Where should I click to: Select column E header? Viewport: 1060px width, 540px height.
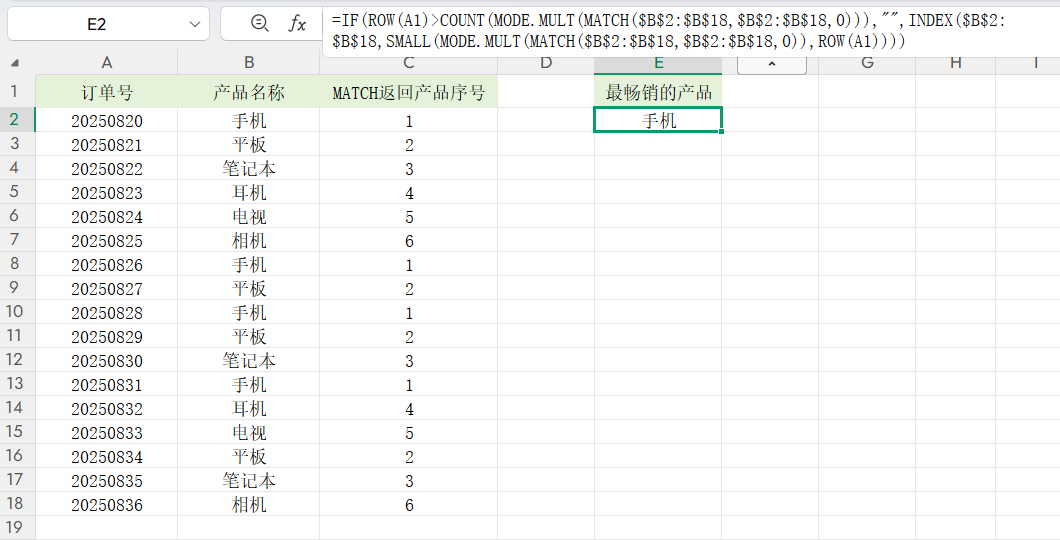pos(657,63)
